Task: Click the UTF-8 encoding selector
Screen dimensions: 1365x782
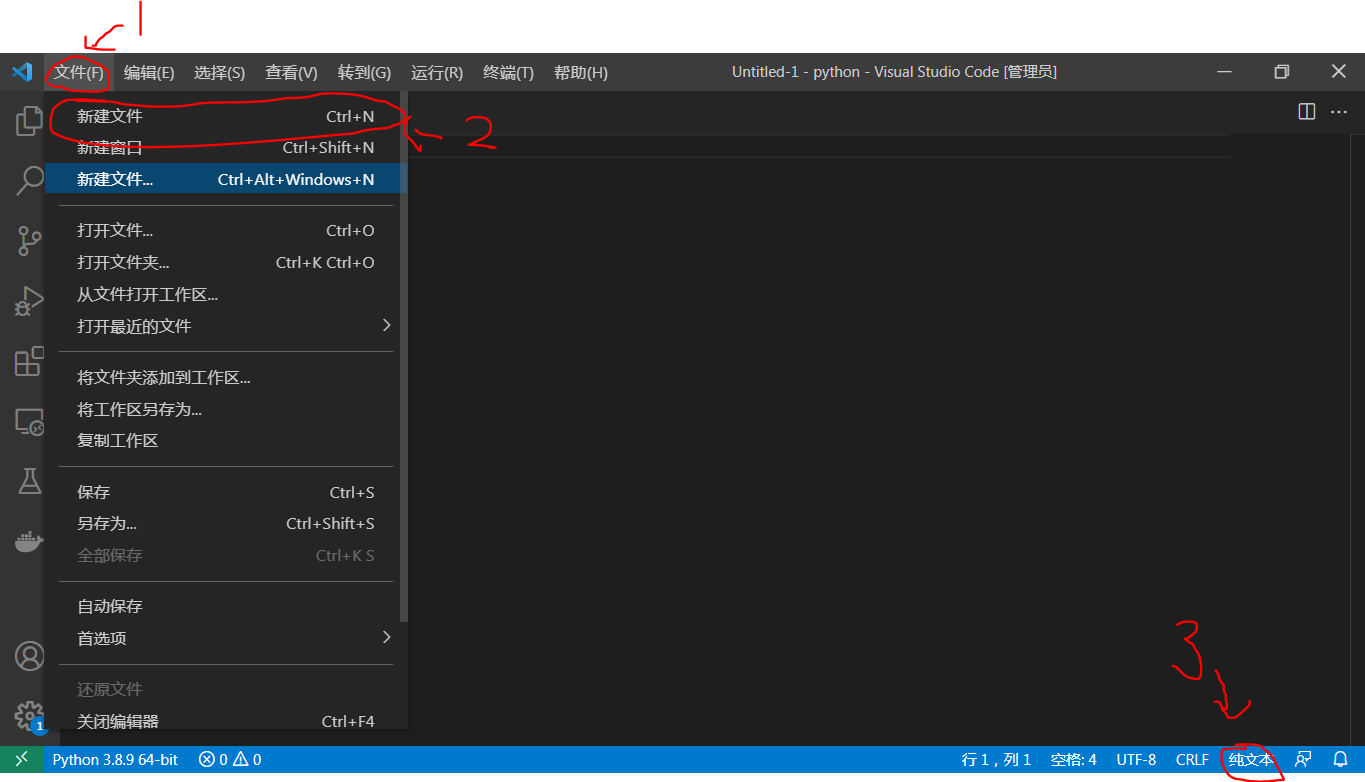Action: 1136,760
